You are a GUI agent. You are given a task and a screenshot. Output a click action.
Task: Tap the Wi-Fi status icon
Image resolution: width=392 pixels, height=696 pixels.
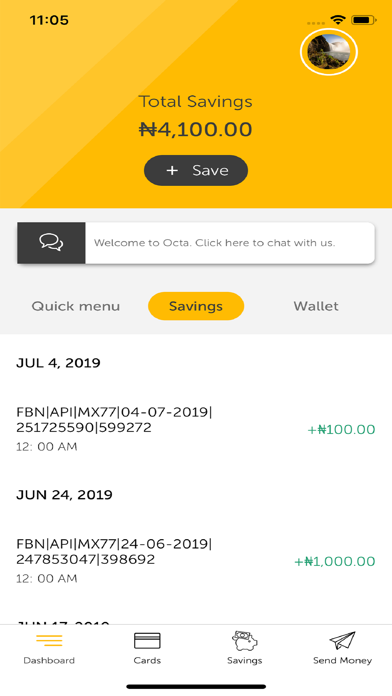(x=338, y=20)
